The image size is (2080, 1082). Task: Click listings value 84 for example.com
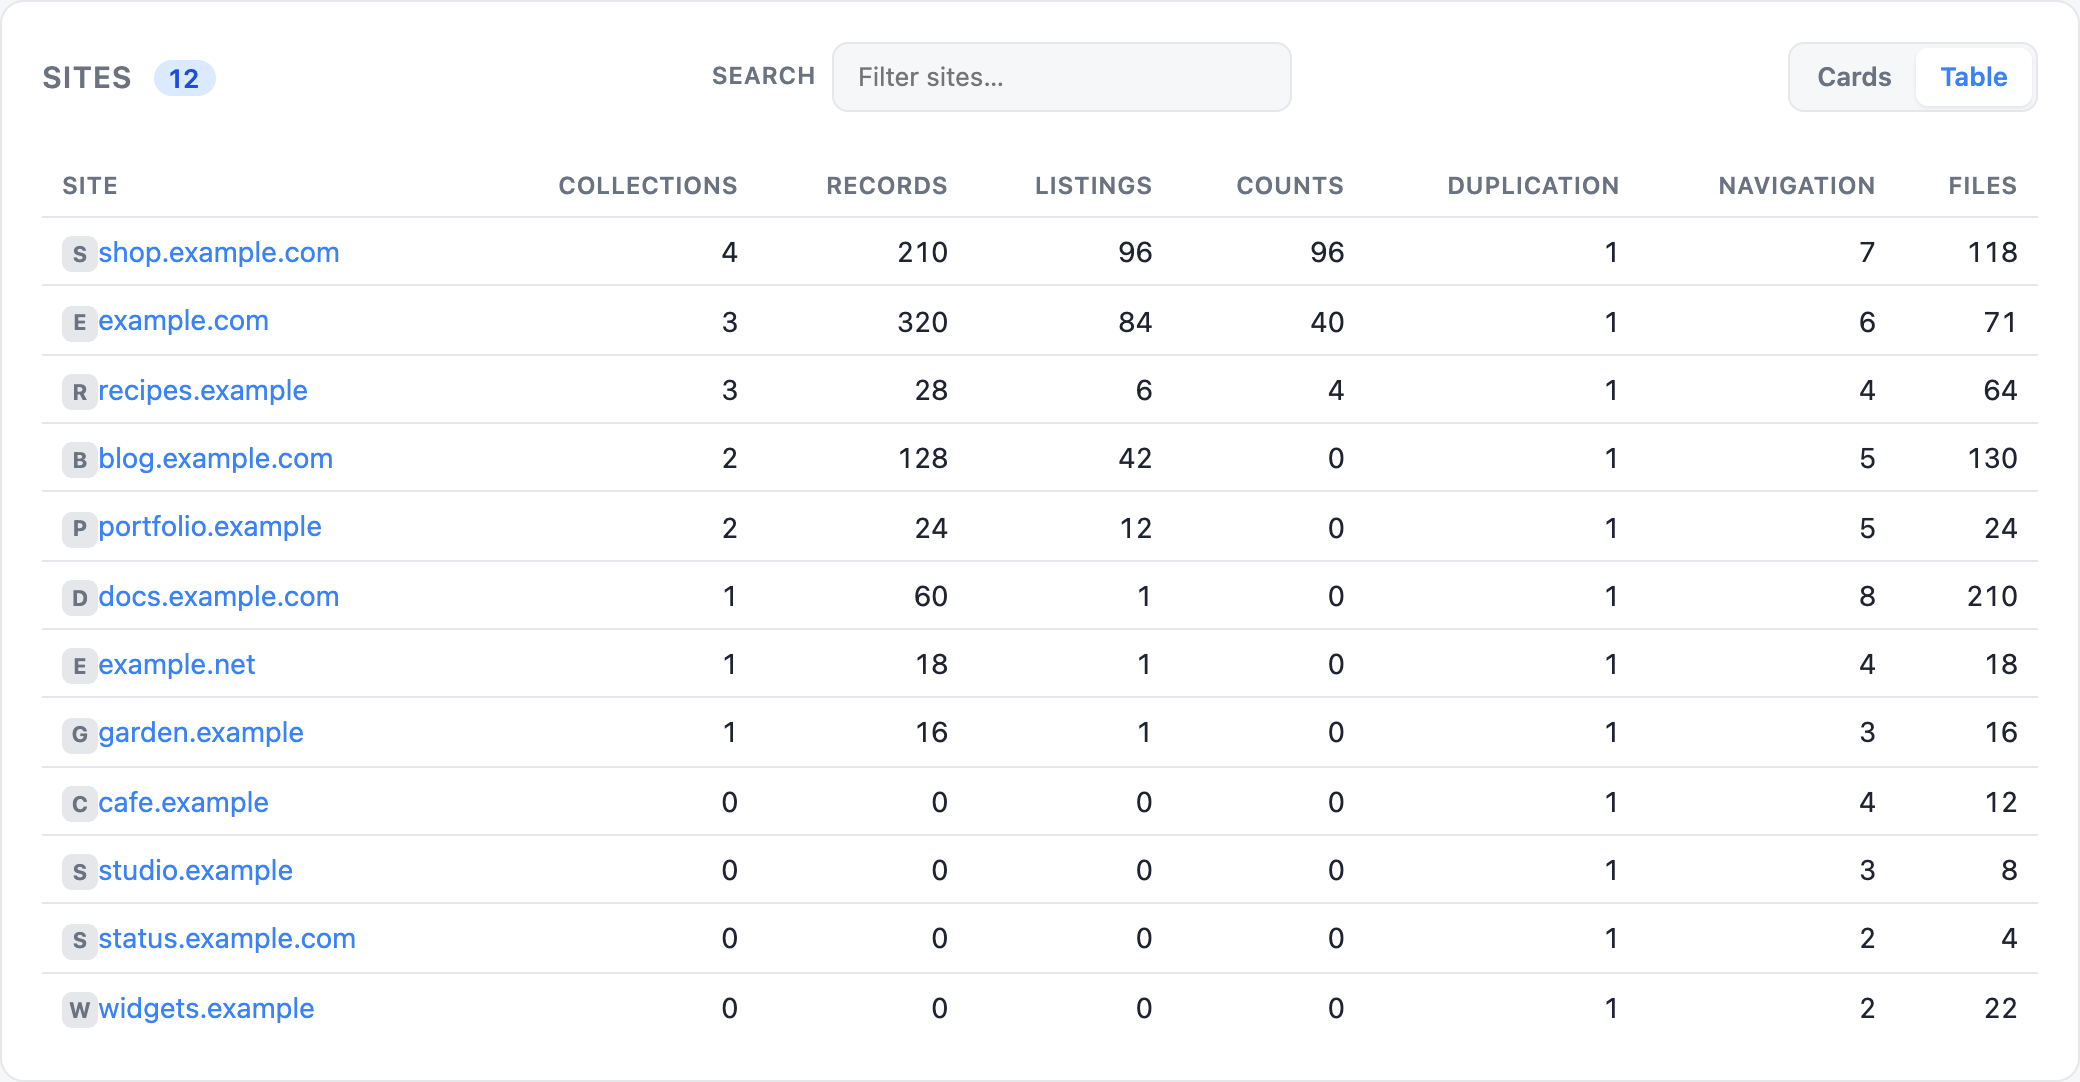[x=1135, y=322]
